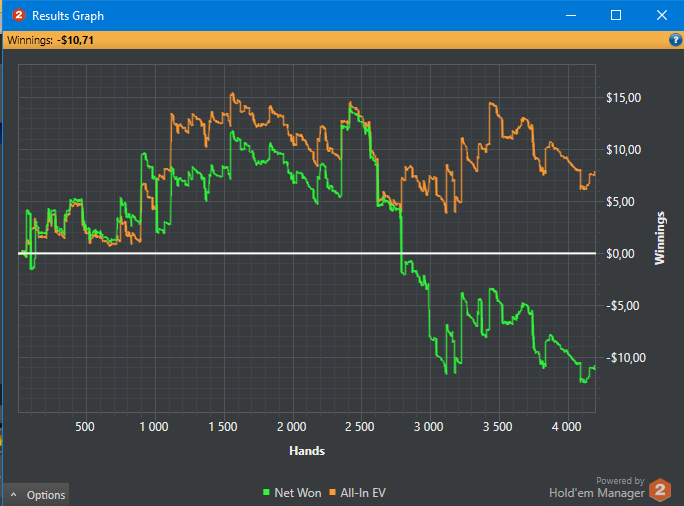The height and width of the screenshot is (506, 684).
Task: Click the Hands x-axis title
Action: [307, 451]
